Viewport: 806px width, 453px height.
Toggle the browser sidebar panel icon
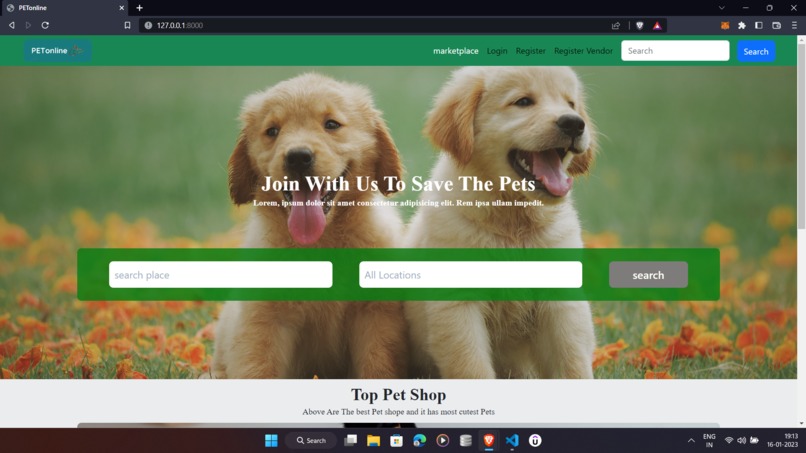point(759,25)
